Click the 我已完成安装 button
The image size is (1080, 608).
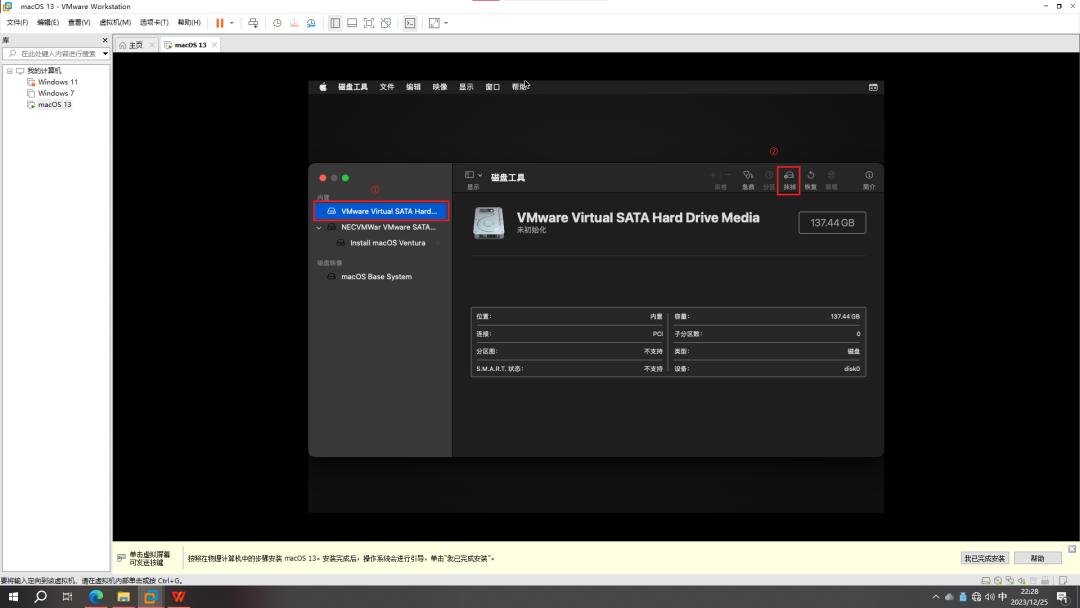coord(986,557)
